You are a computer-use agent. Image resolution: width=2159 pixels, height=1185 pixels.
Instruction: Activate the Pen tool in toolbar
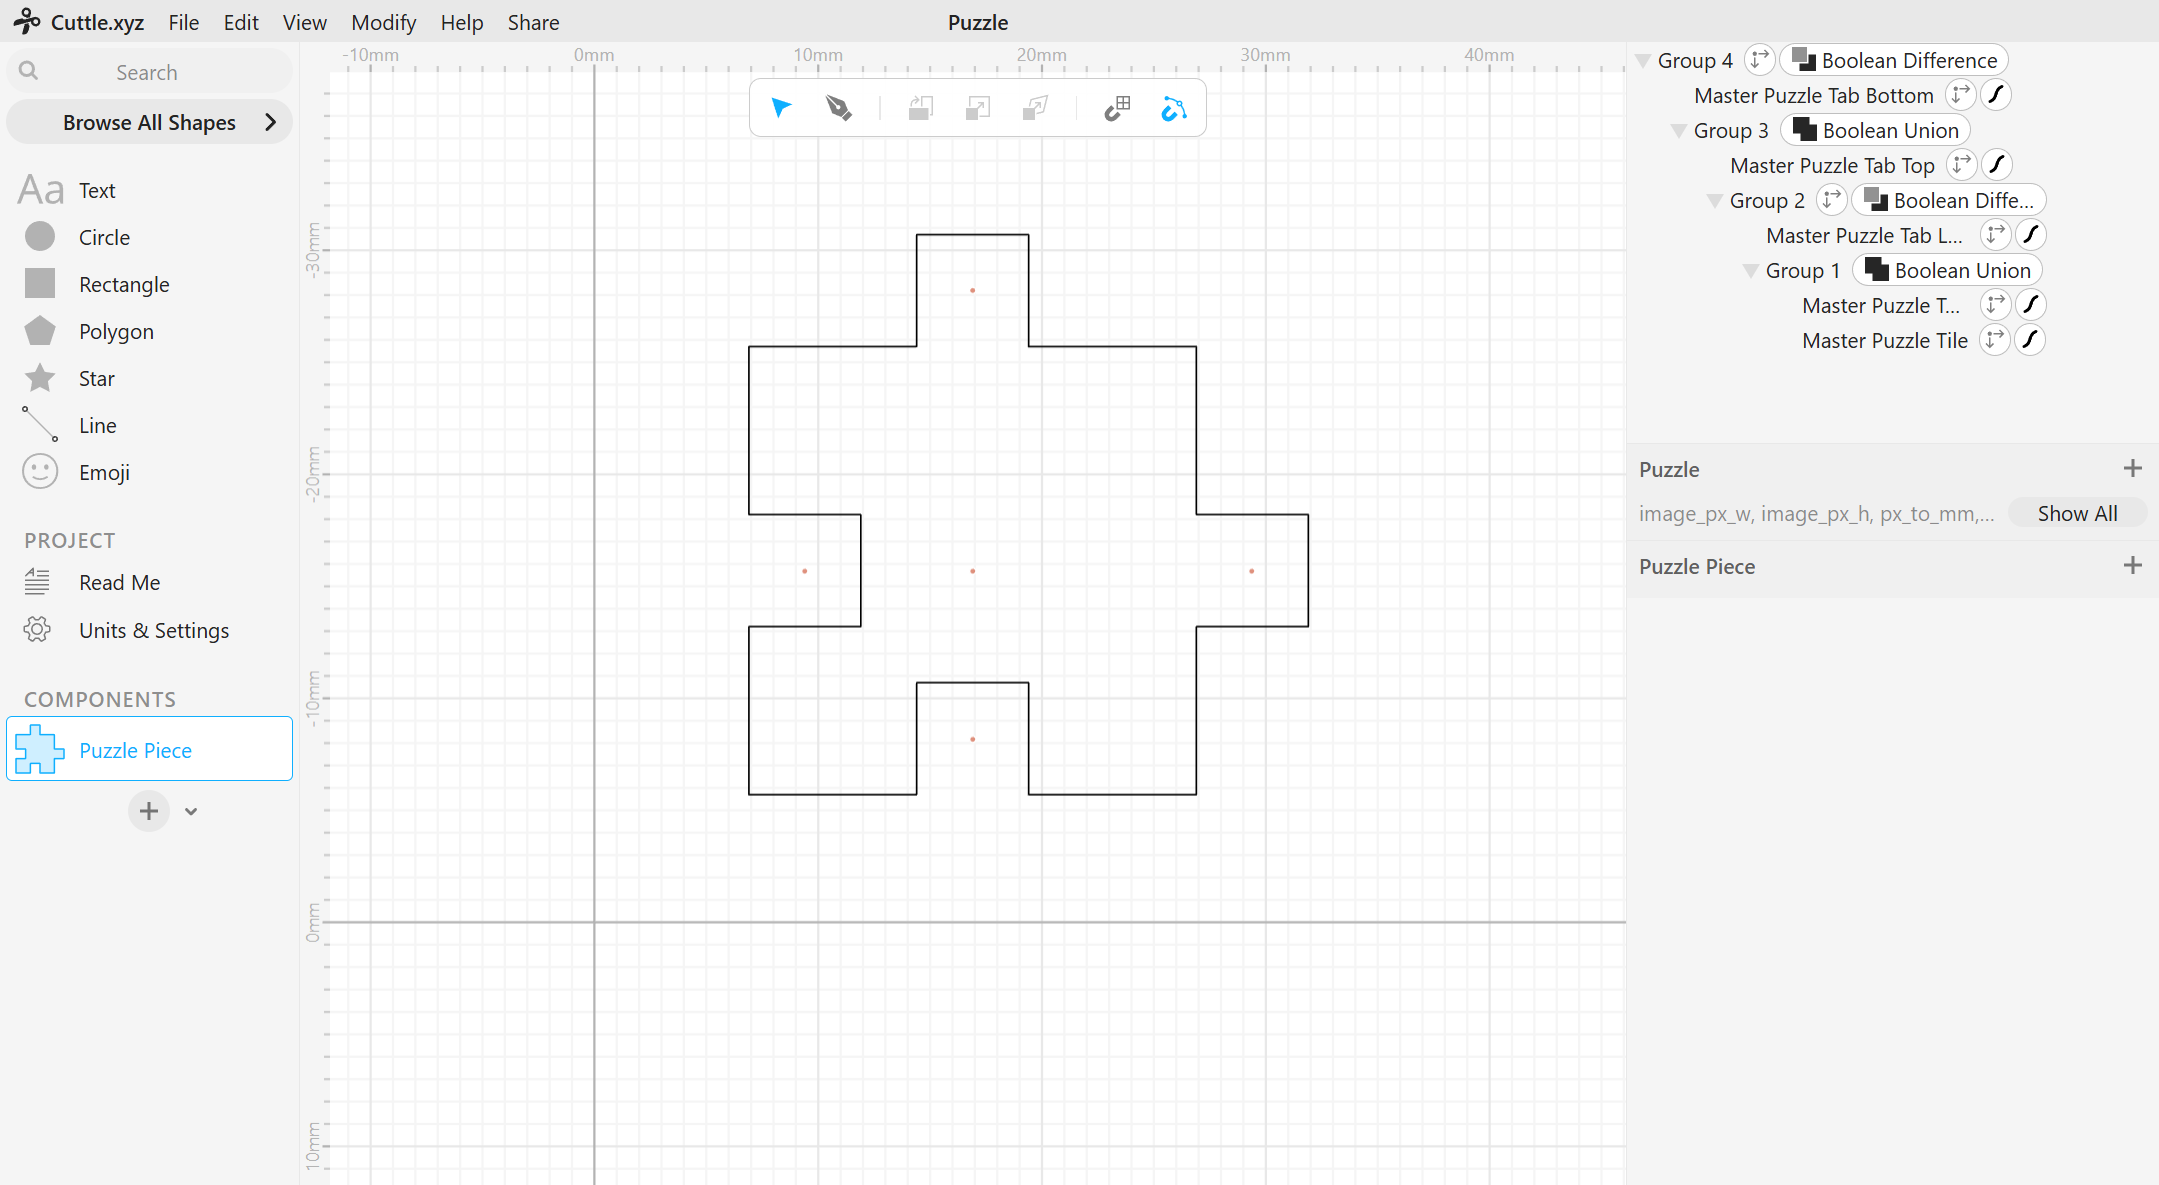click(838, 108)
